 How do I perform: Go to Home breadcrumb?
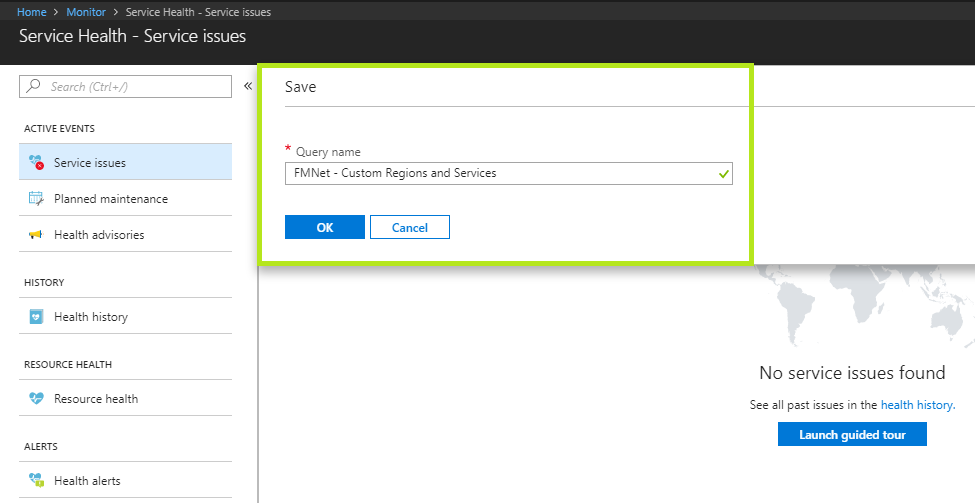tap(31, 12)
